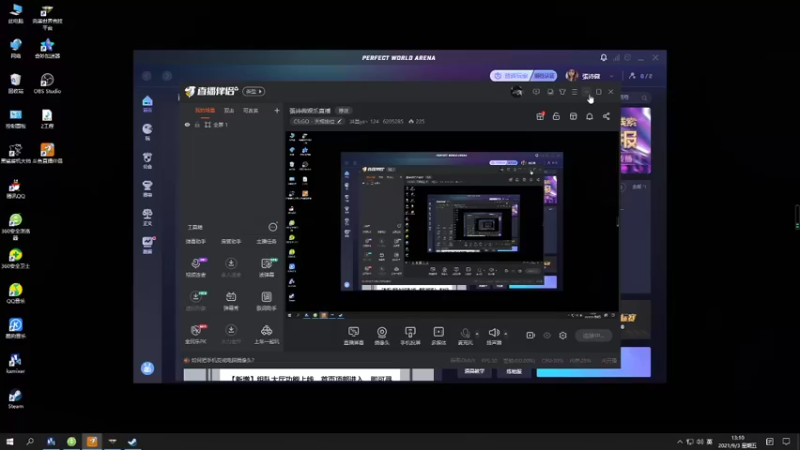800x450 pixels.
Task: Open the gift box icon with red badge
Action: tap(540, 117)
